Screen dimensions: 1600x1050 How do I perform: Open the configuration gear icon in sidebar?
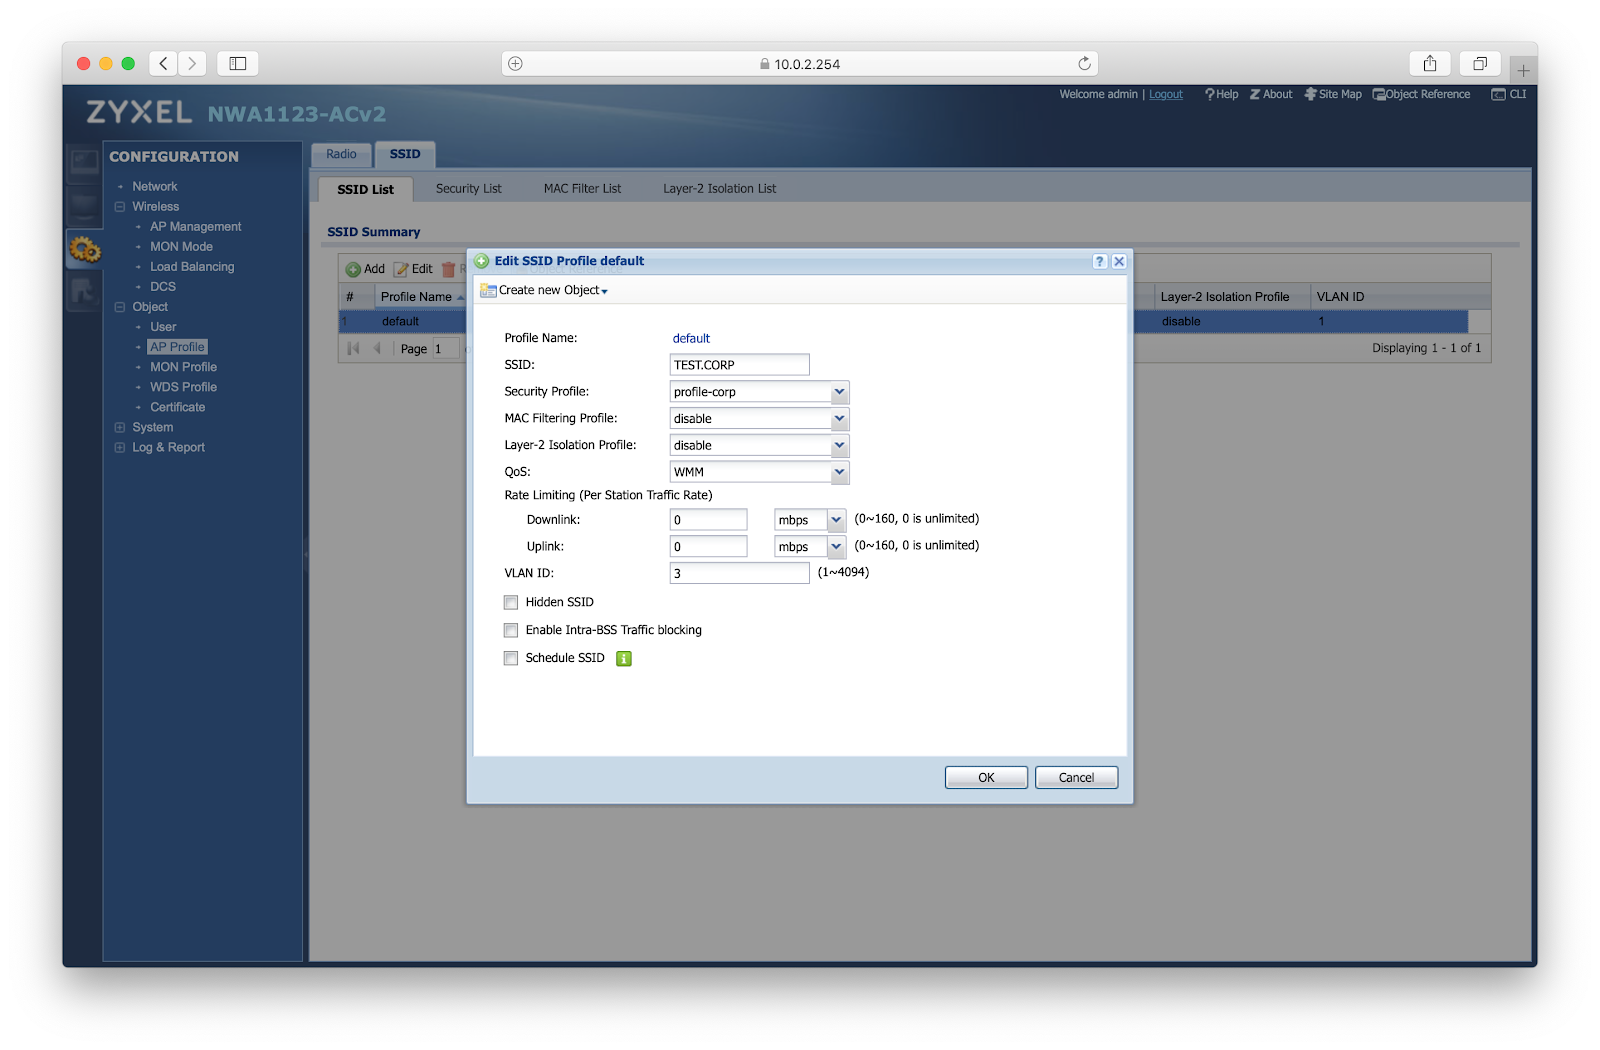tap(85, 249)
